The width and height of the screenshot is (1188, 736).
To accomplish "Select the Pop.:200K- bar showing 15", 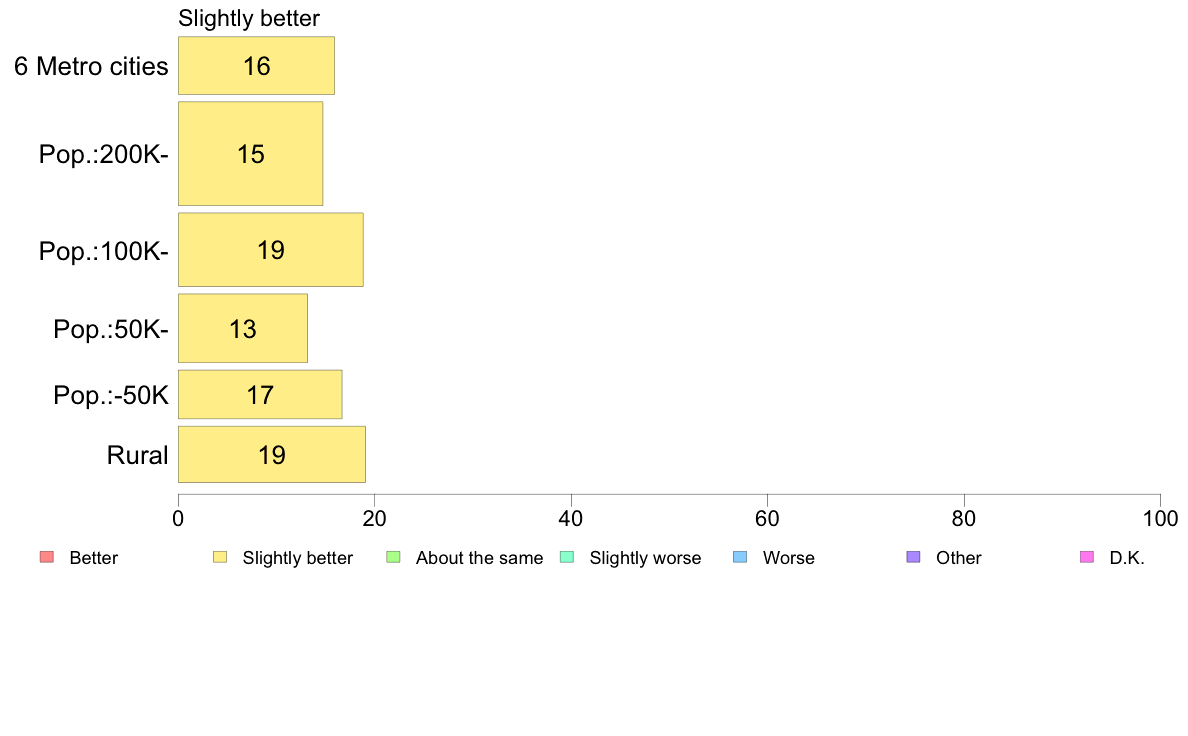I will click(x=251, y=154).
